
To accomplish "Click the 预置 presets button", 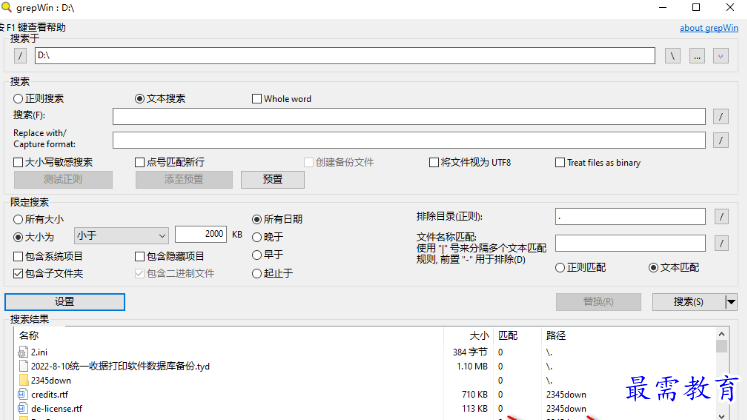I will [273, 180].
